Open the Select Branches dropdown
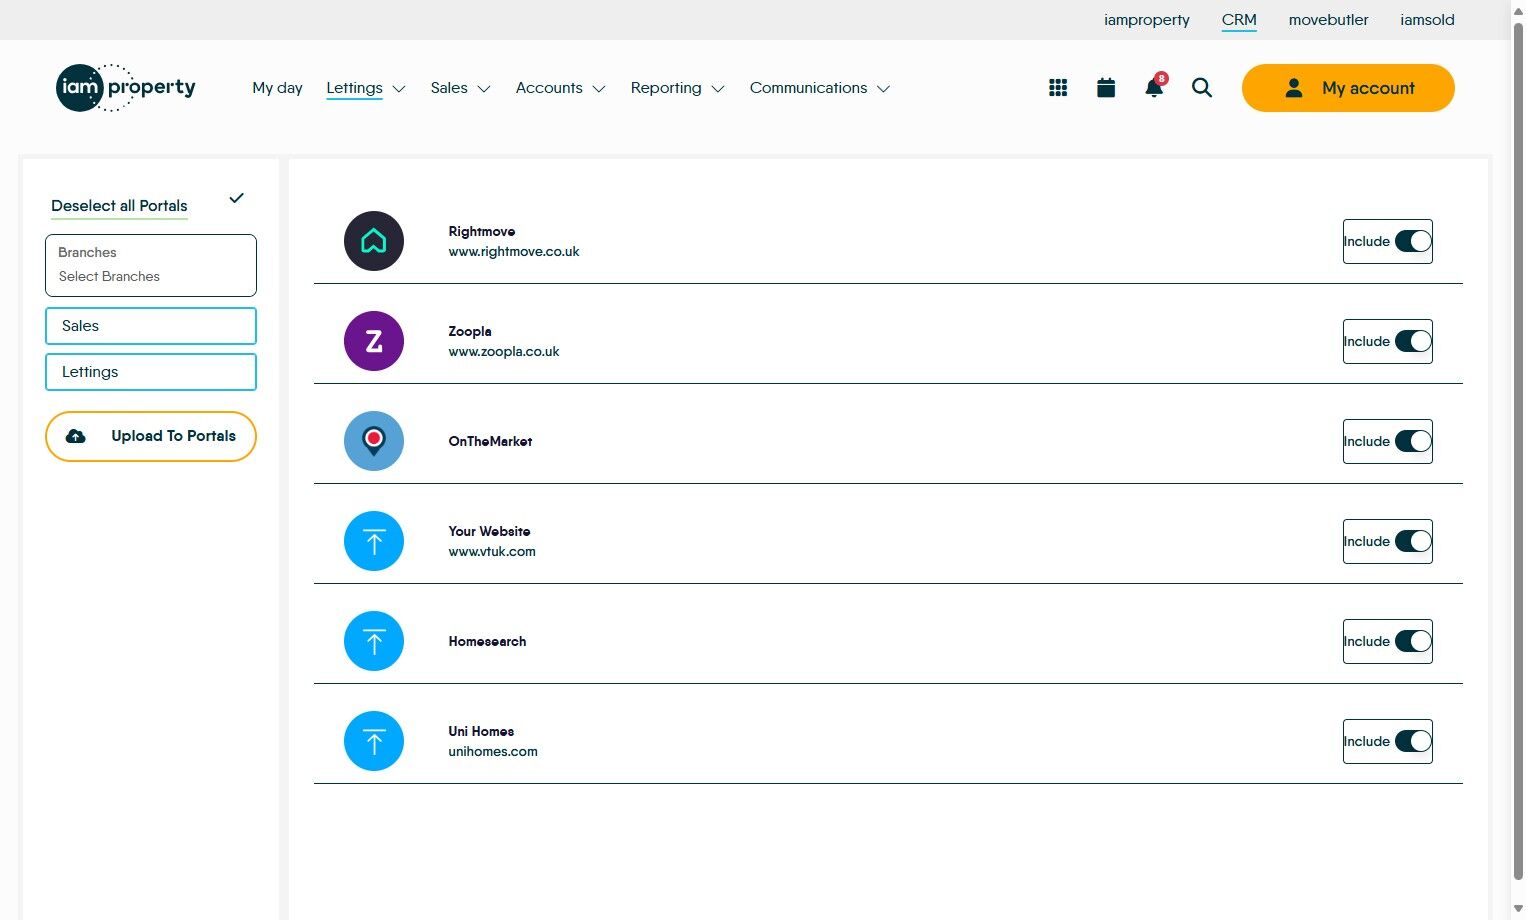The image size is (1526, 920). [151, 265]
